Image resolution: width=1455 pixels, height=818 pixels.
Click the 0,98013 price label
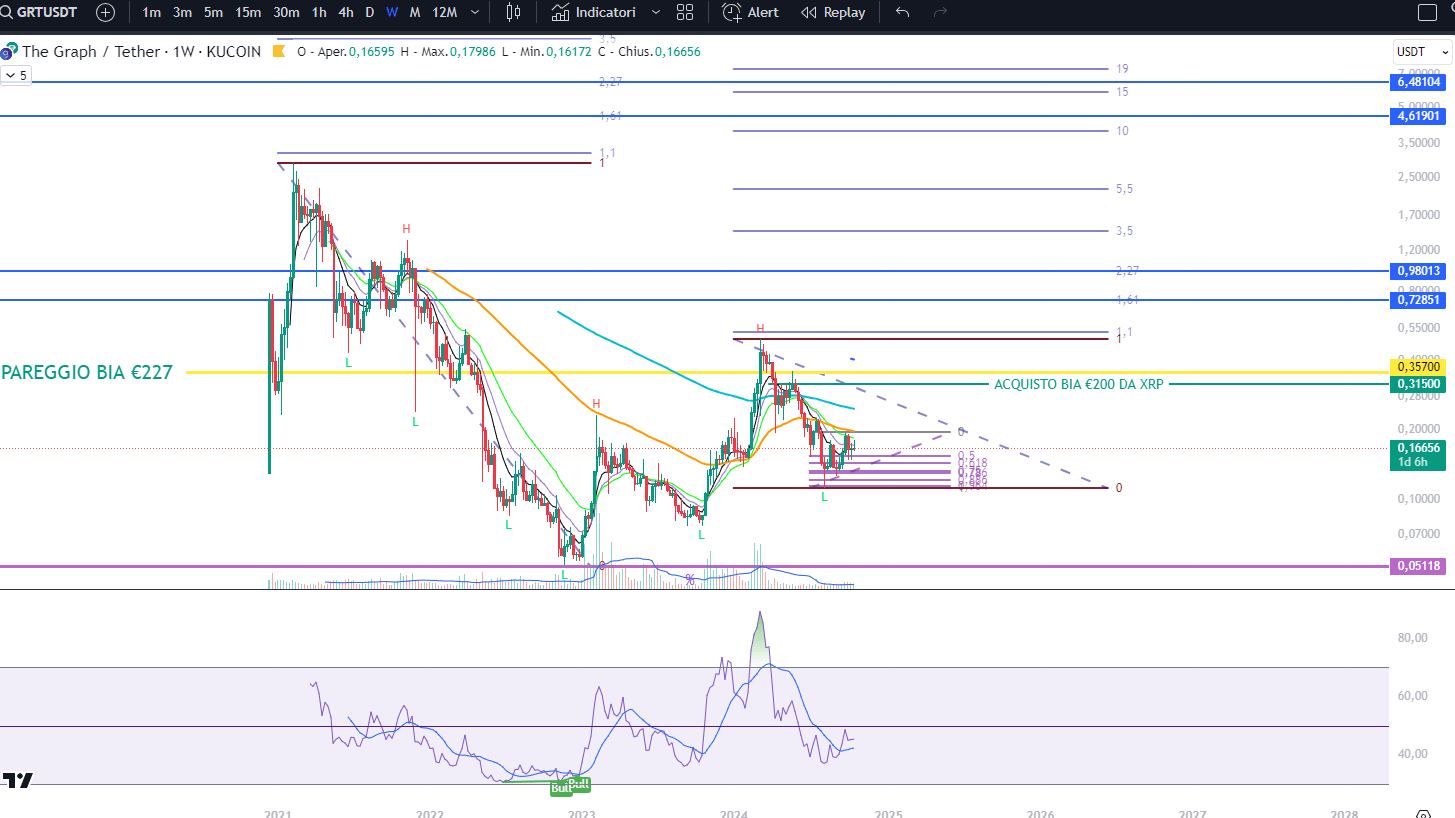click(1420, 271)
